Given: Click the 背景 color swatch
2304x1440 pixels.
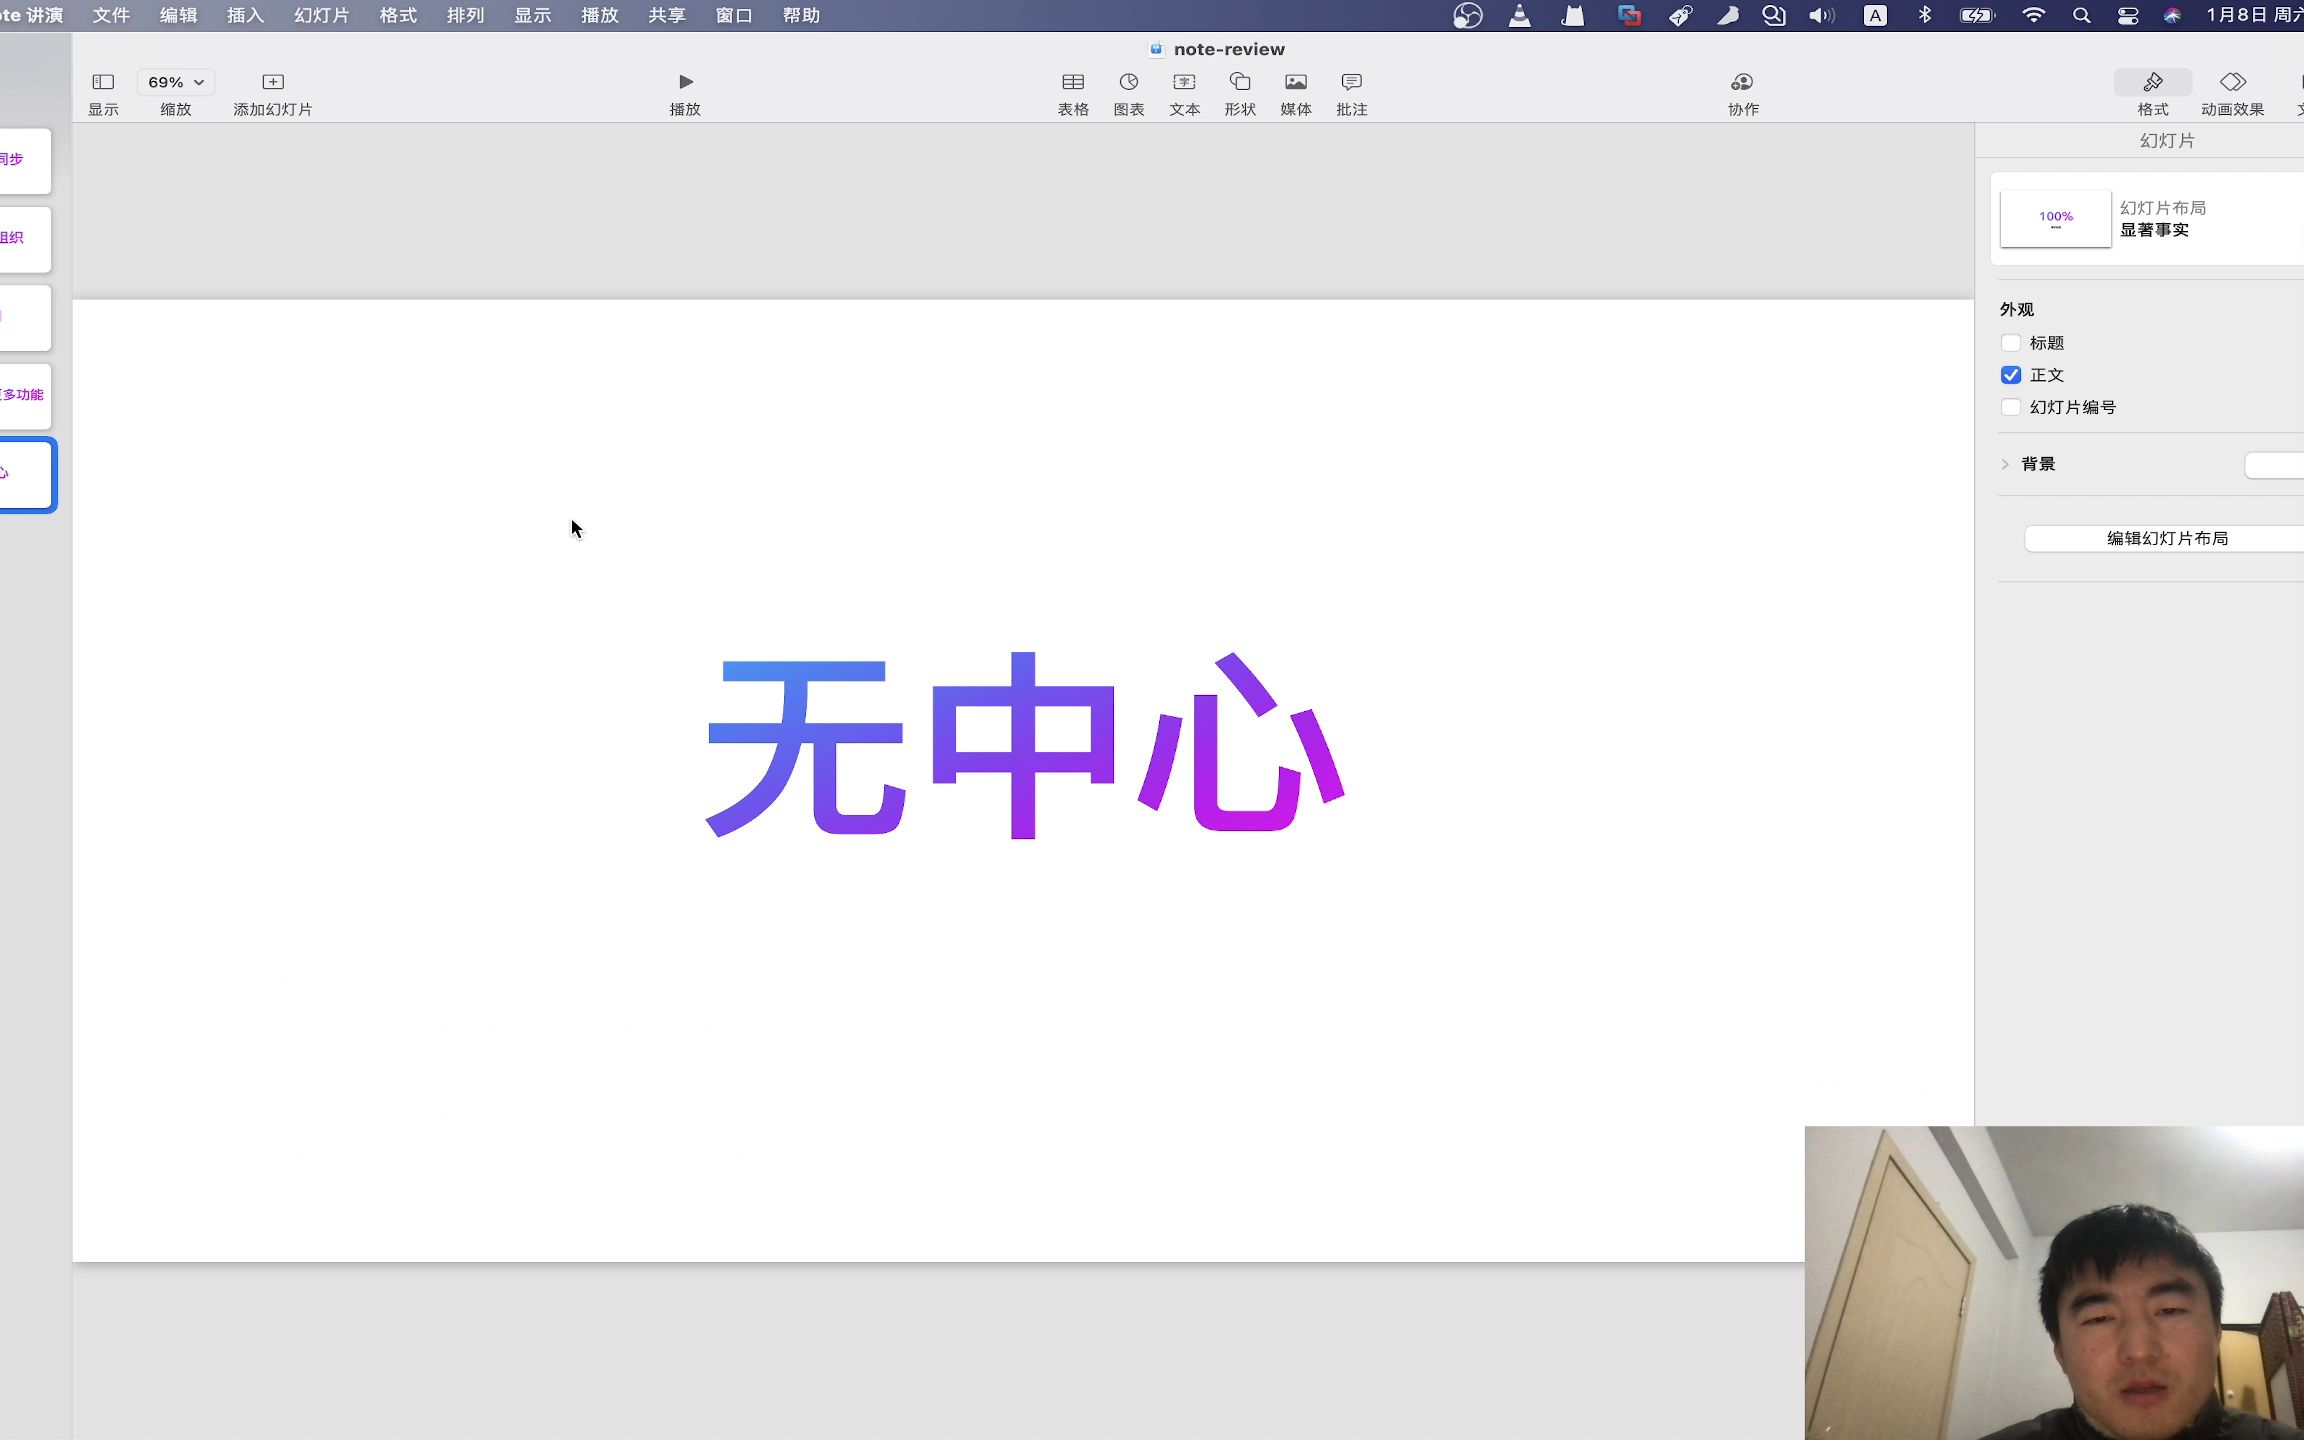Looking at the screenshot, I should (x=2276, y=465).
